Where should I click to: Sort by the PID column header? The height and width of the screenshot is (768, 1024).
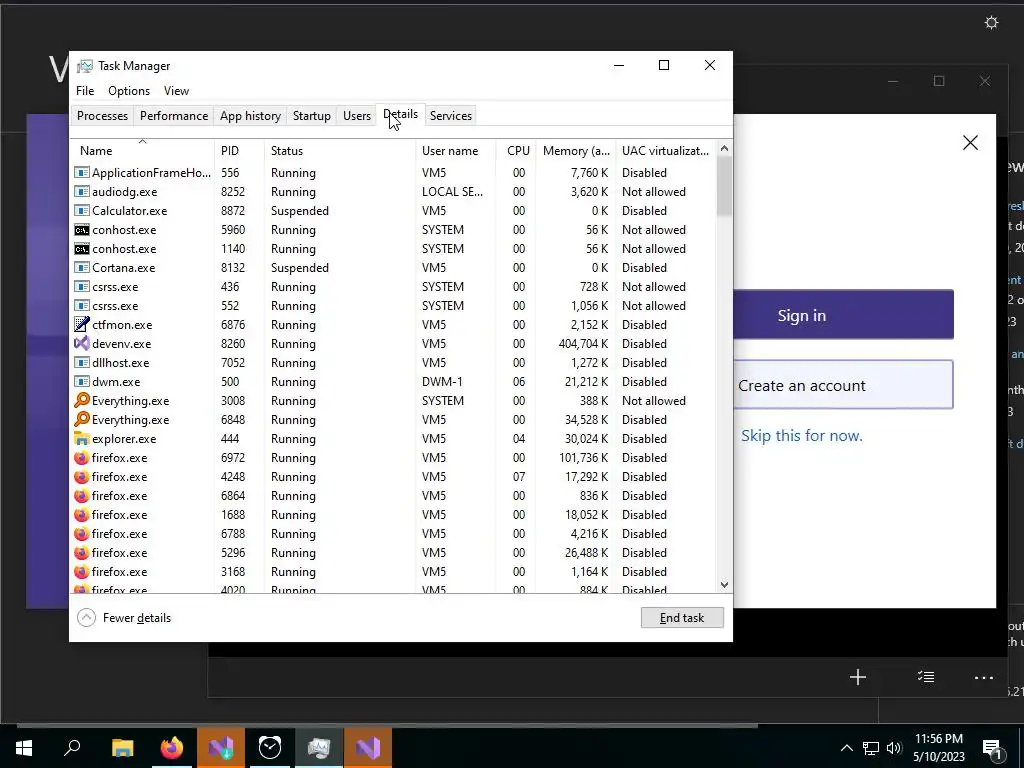tap(239, 151)
